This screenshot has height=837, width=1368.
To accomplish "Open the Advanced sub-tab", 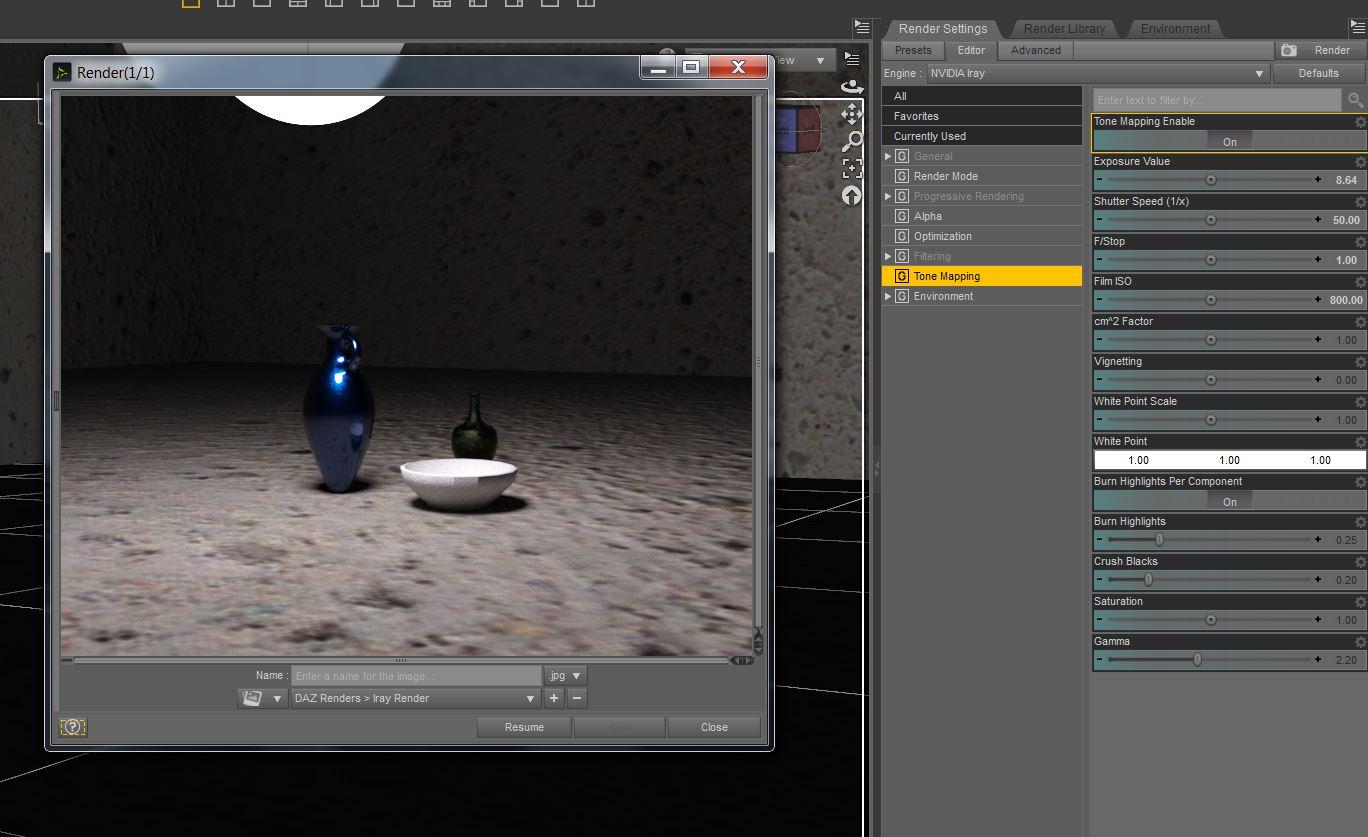I will pyautogui.click(x=1035, y=50).
